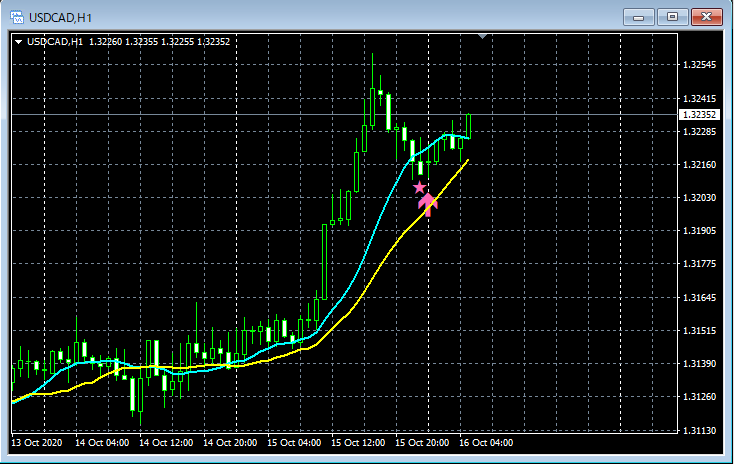Click the latest rightmost candlestick
Screen dimensions: 735x464
(468, 126)
